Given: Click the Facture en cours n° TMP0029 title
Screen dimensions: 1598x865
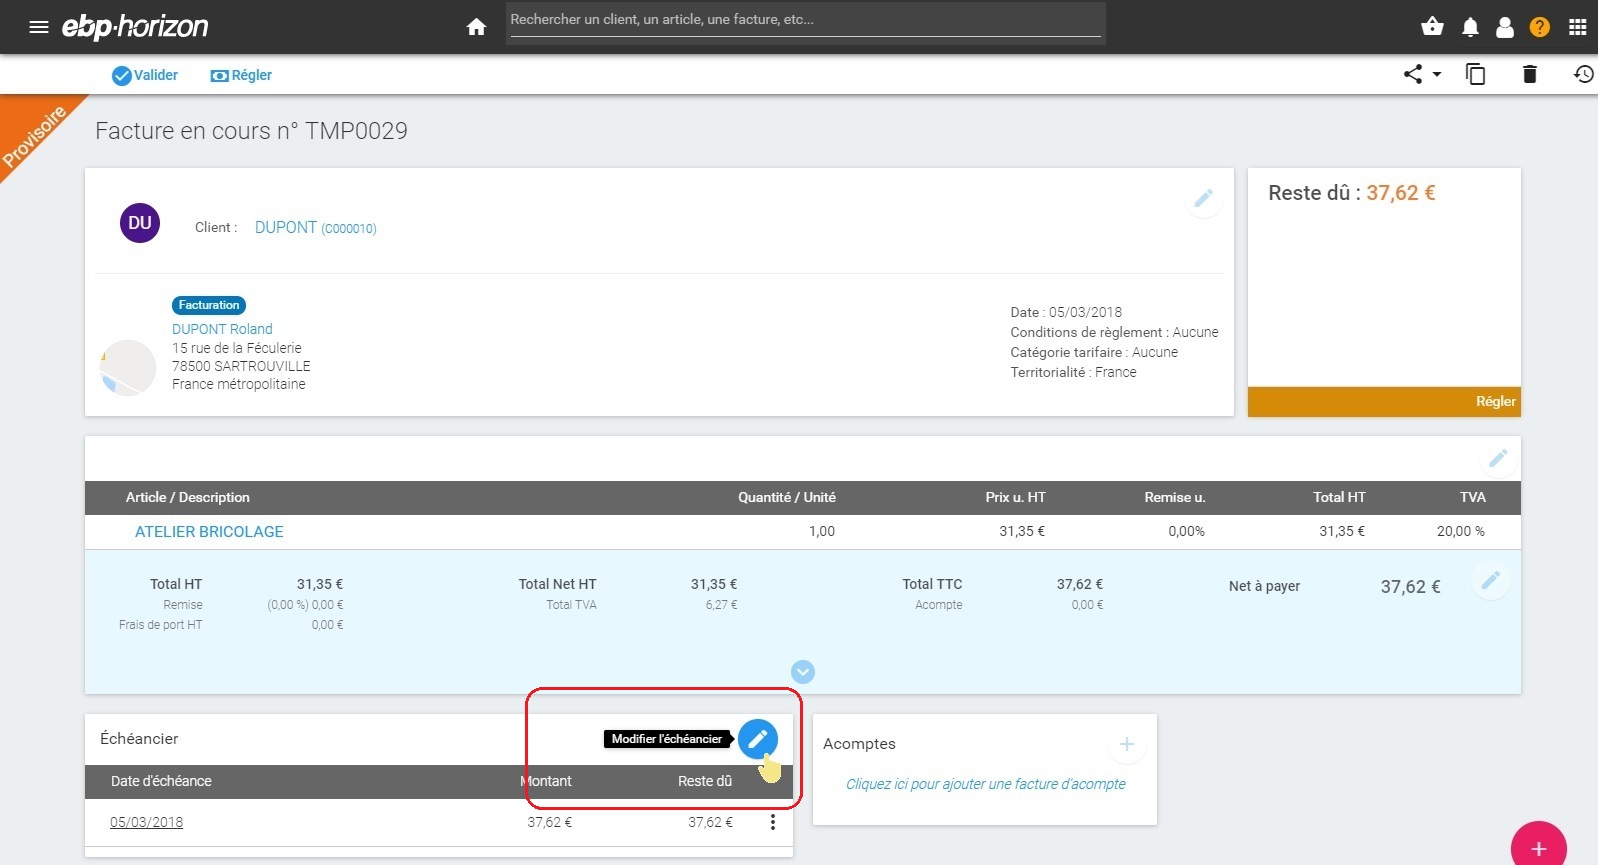Looking at the screenshot, I should [x=251, y=131].
